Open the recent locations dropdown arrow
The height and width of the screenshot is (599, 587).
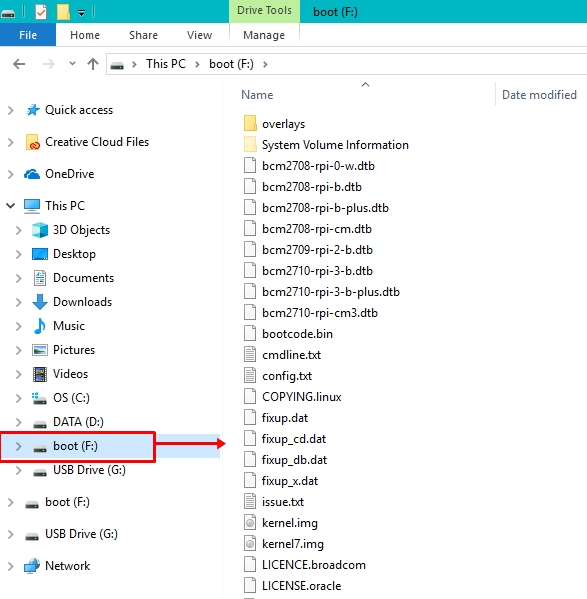(x=72, y=64)
